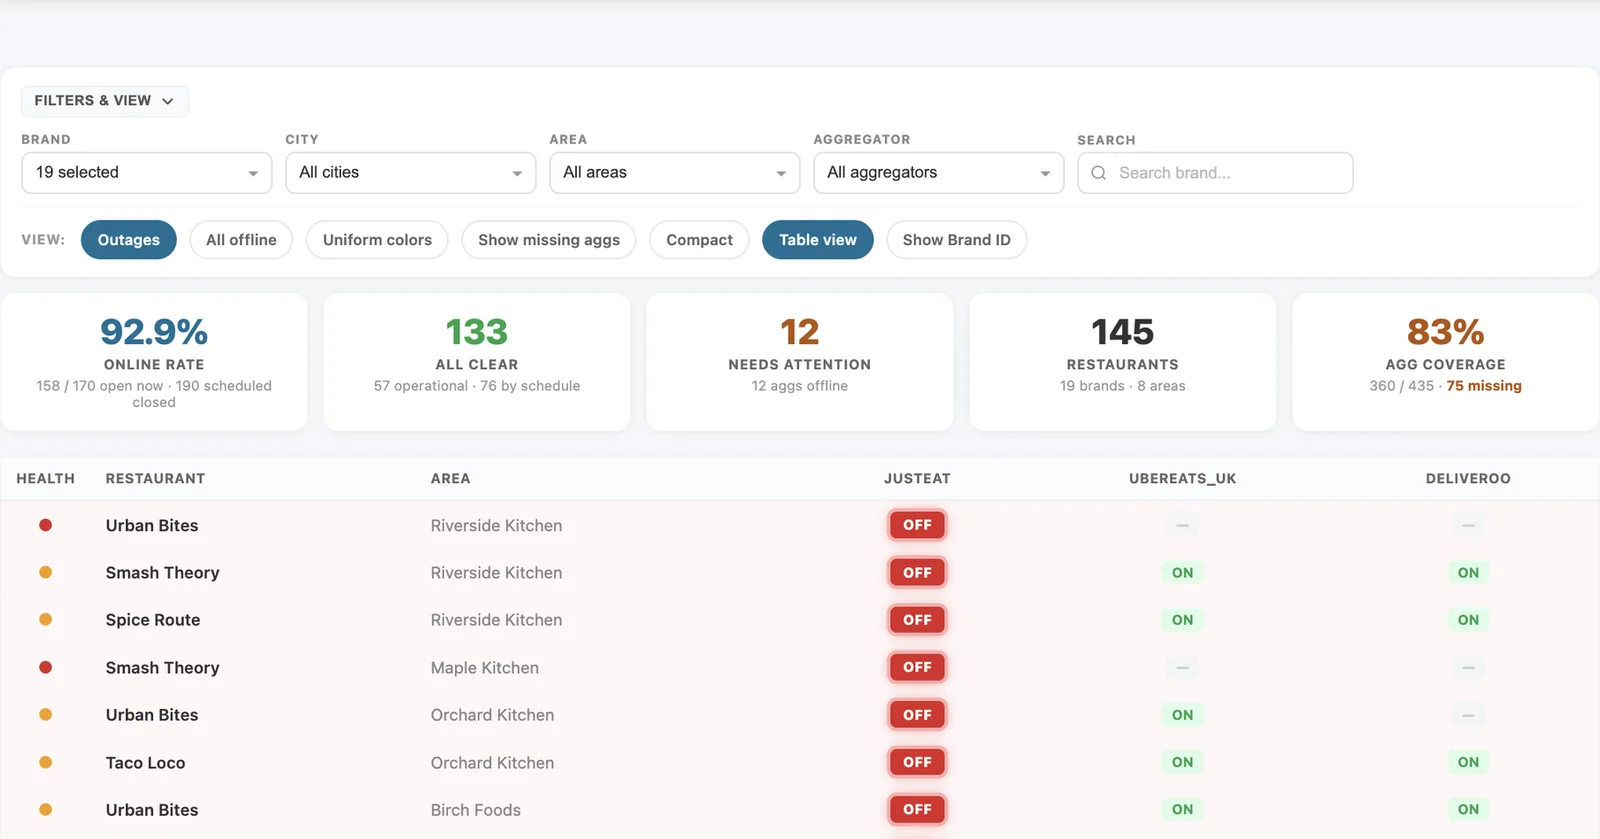Sort by the JUSTEAT column header
The width and height of the screenshot is (1600, 839).
click(917, 479)
